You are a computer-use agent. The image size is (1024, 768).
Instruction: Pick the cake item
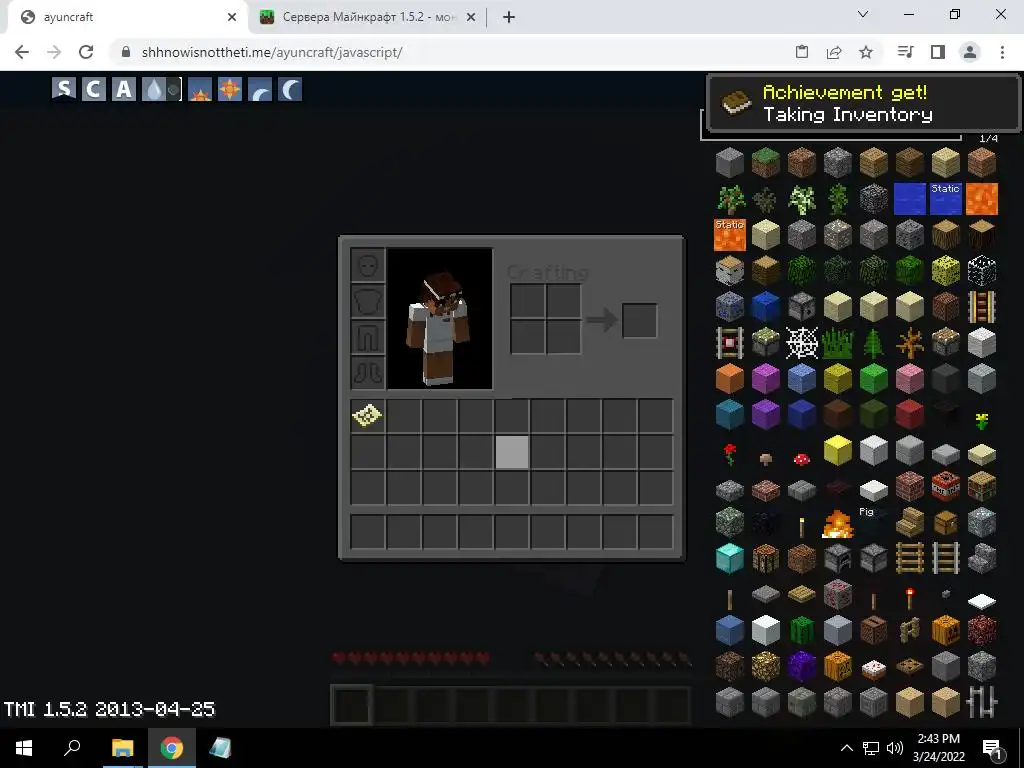pyautogui.click(x=873, y=668)
